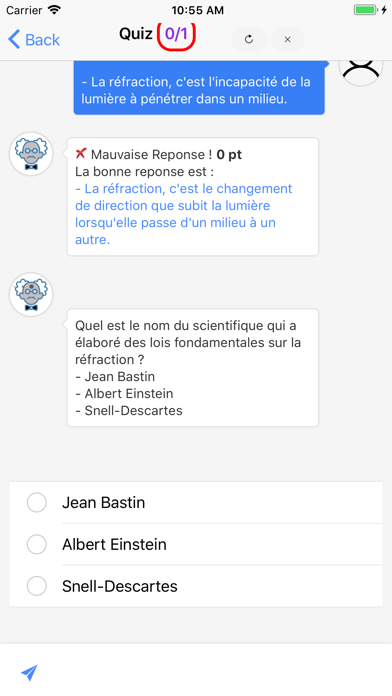Image resolution: width=392 pixels, height=696 pixels.
Task: Tap the Back chevron arrow
Action: click(14, 40)
